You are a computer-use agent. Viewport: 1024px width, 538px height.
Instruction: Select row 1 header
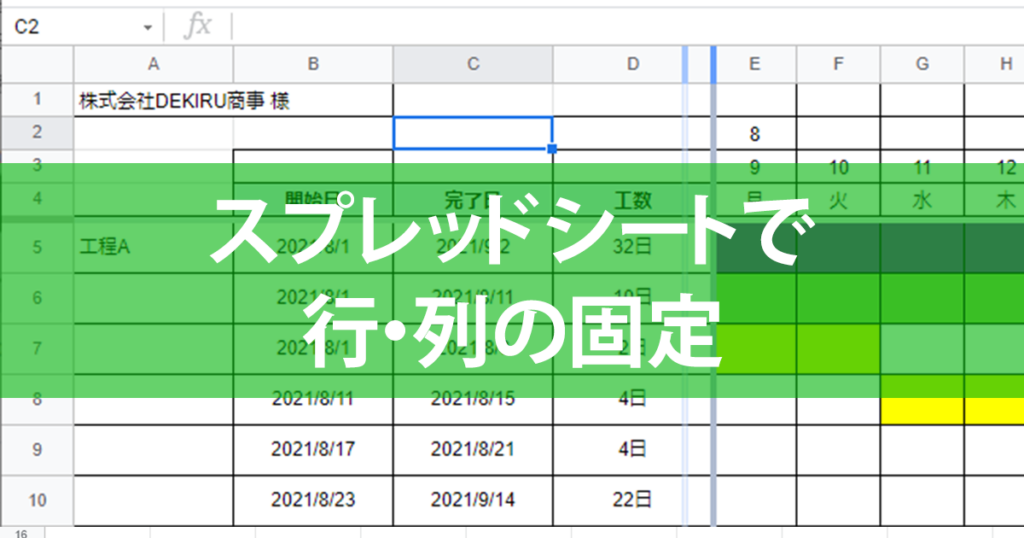coord(37,100)
